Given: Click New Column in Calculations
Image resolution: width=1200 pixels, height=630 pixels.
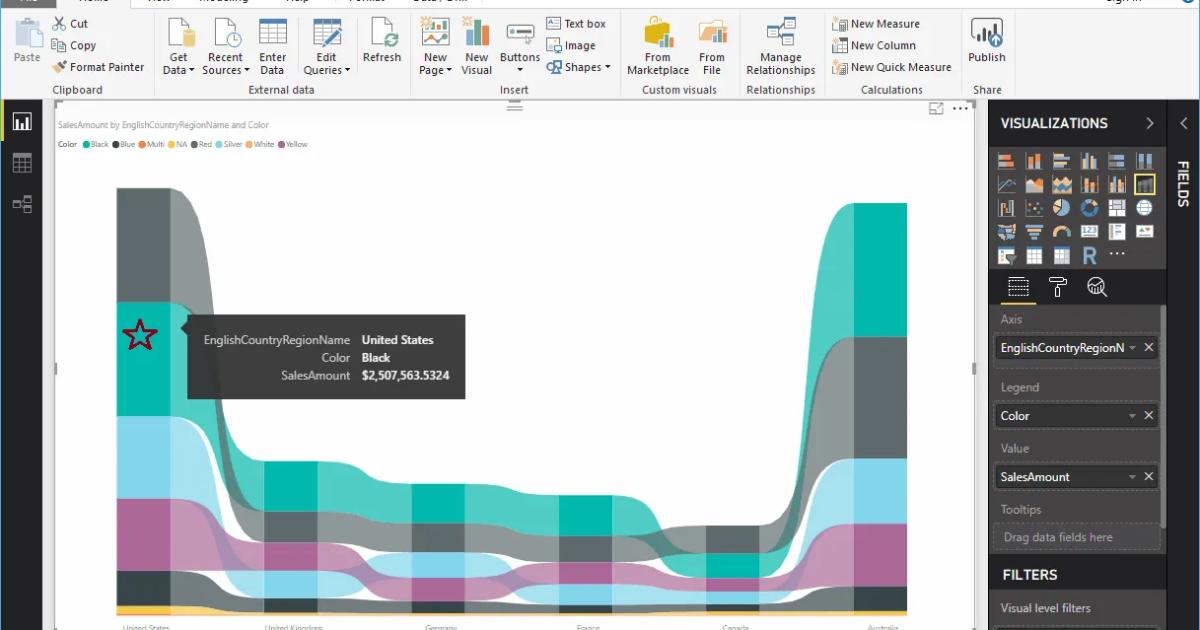Looking at the screenshot, I should (874, 45).
